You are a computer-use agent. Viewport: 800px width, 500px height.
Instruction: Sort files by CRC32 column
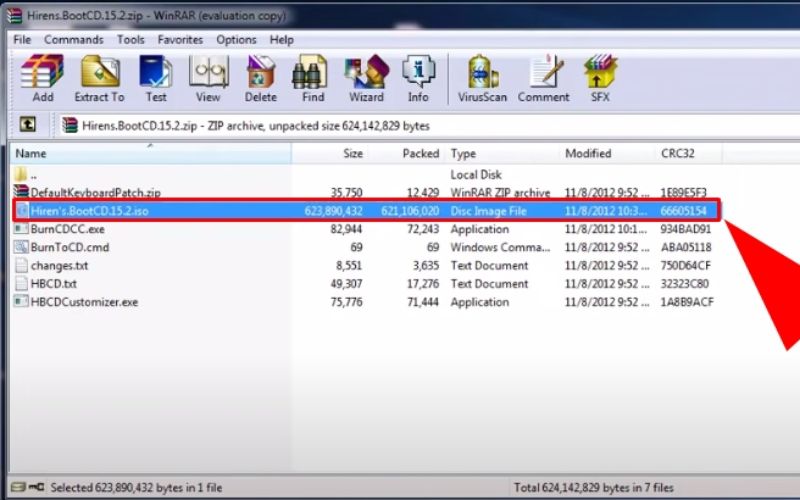(x=689, y=154)
